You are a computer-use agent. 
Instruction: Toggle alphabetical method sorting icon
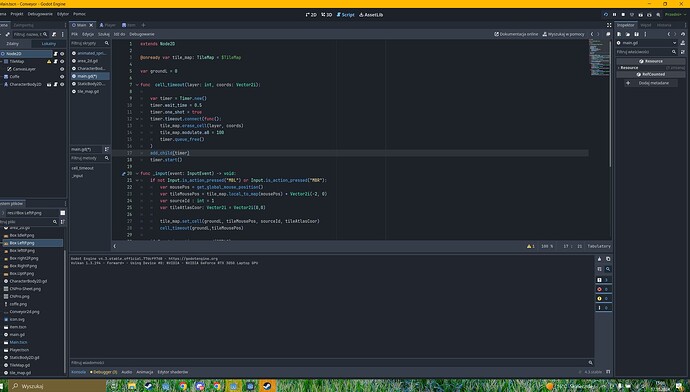pyautogui.click(x=106, y=149)
